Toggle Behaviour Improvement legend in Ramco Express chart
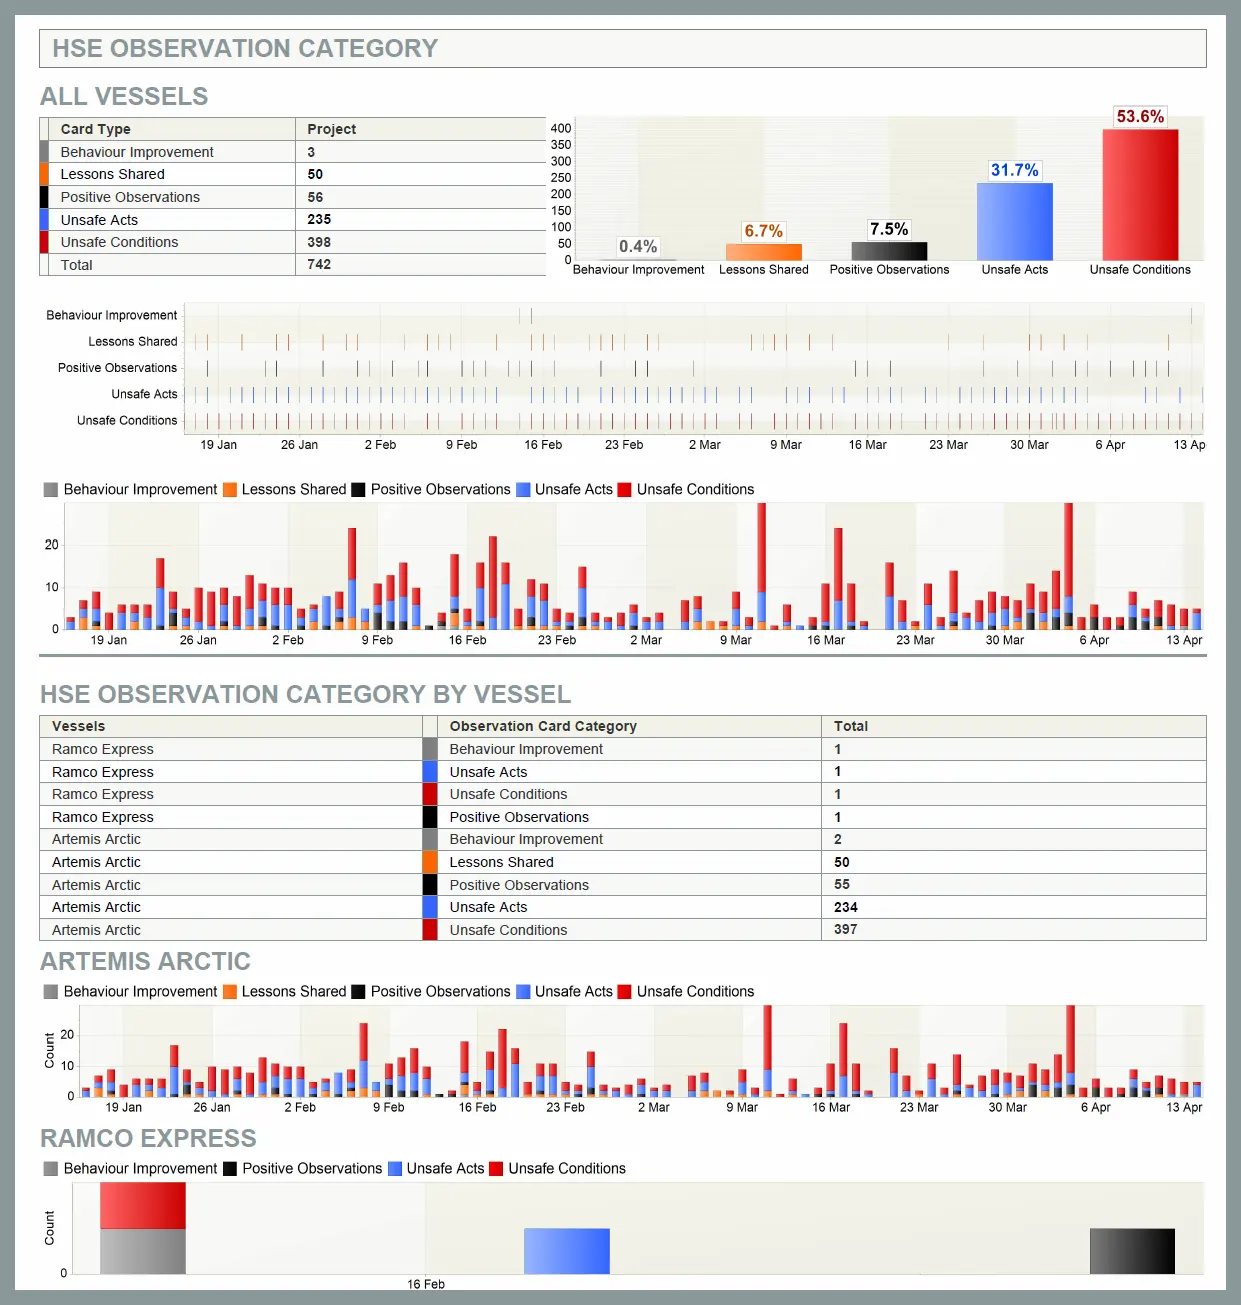The image size is (1241, 1305). tap(130, 1168)
